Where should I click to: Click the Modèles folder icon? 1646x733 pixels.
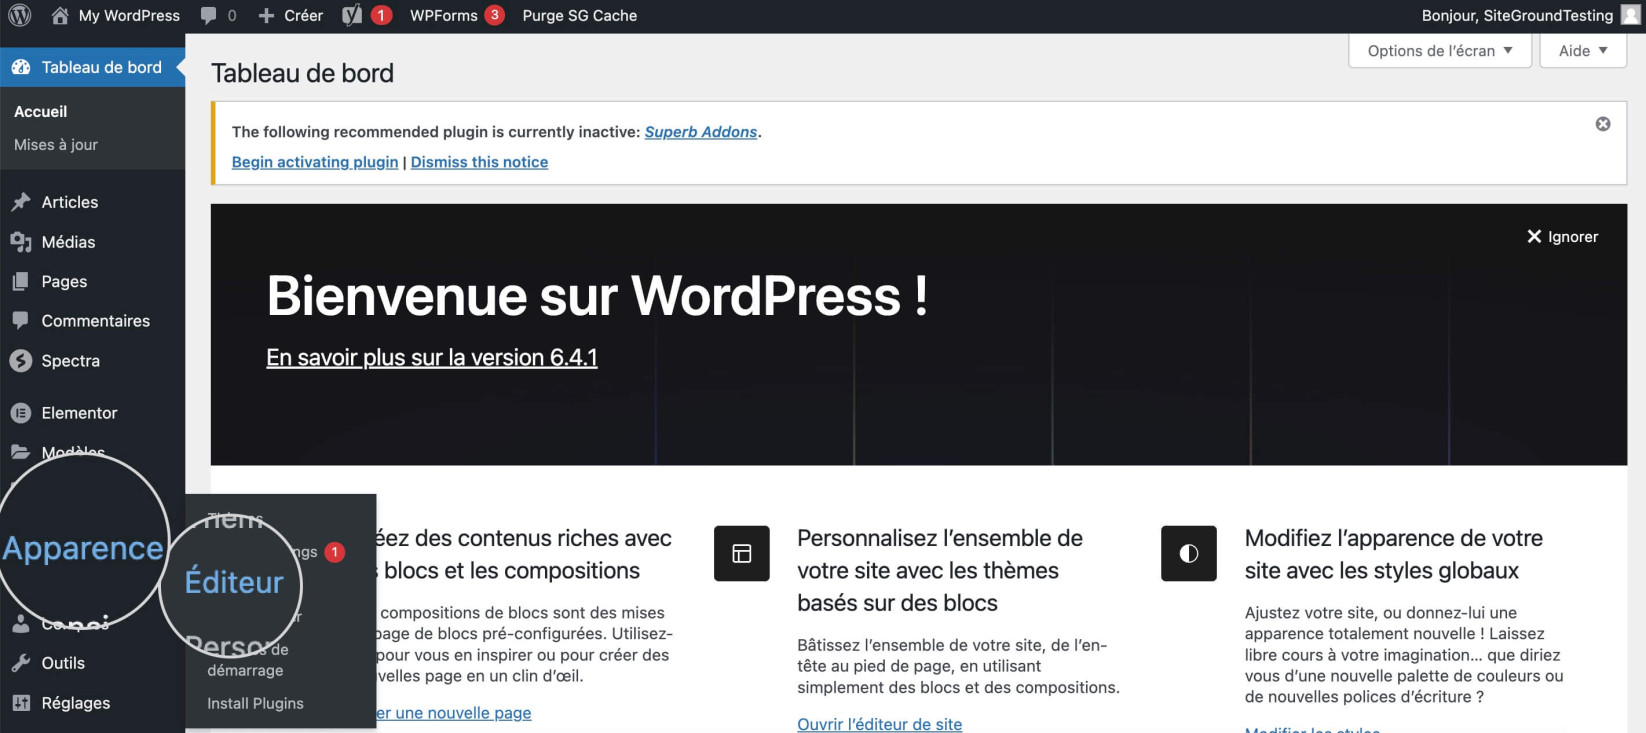pyautogui.click(x=21, y=452)
